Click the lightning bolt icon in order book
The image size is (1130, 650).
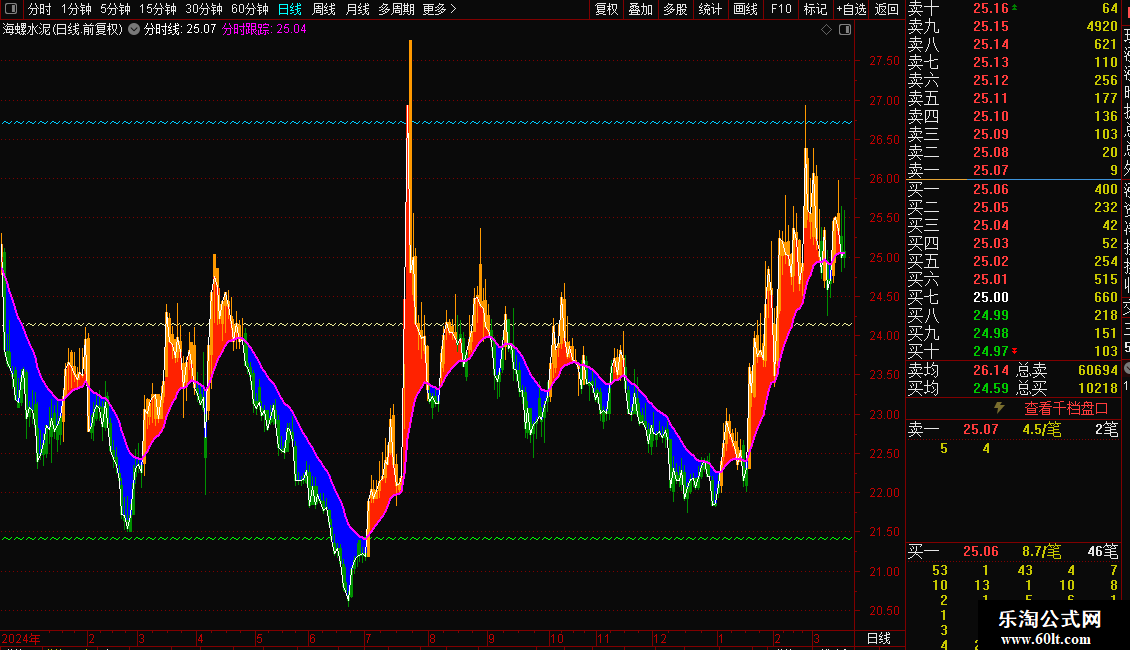(998, 408)
